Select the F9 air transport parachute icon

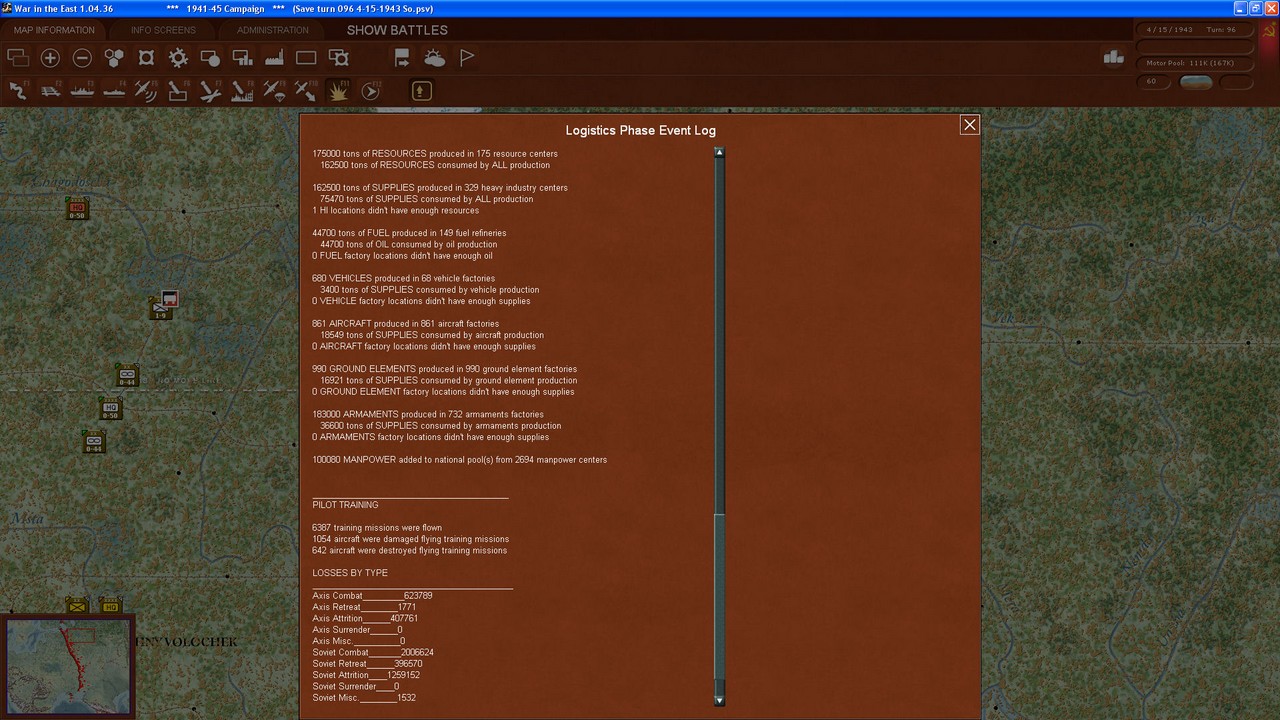(x=274, y=91)
